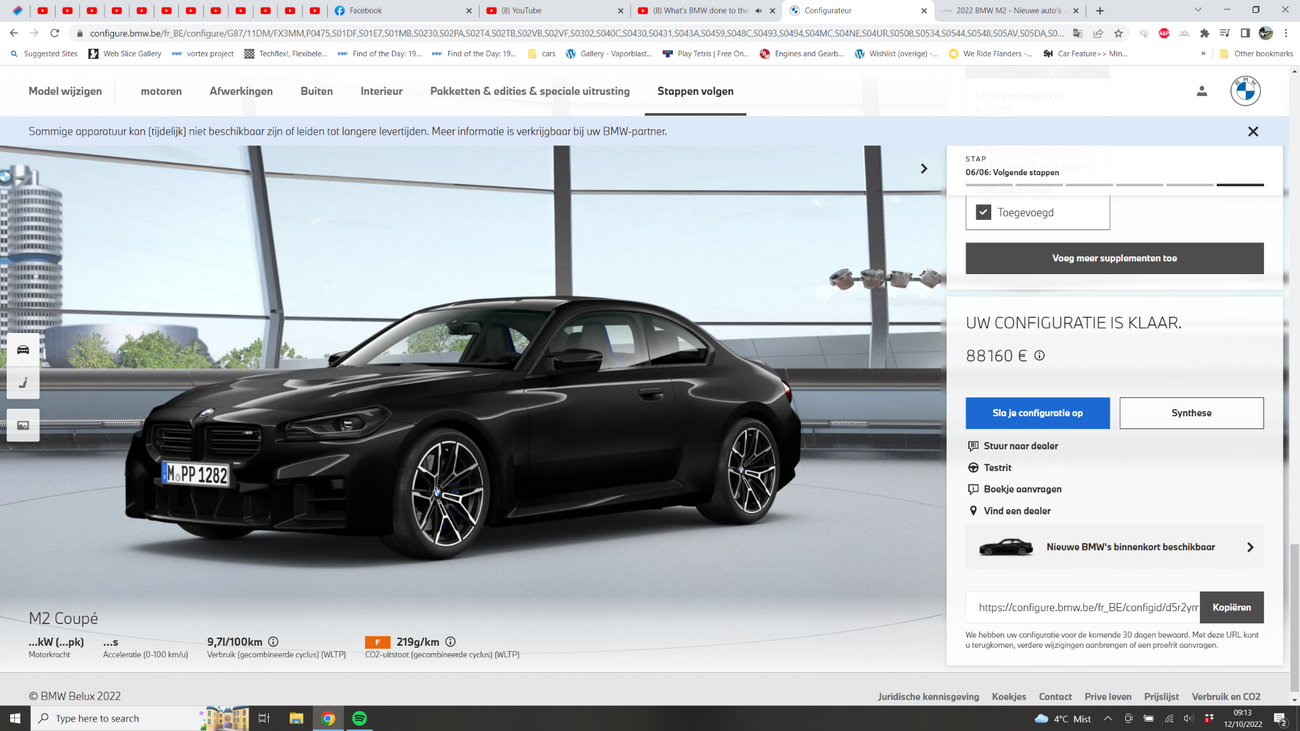This screenshot has width=1300, height=731.
Task: Open Chrome media controls icon
Action: point(1225,33)
